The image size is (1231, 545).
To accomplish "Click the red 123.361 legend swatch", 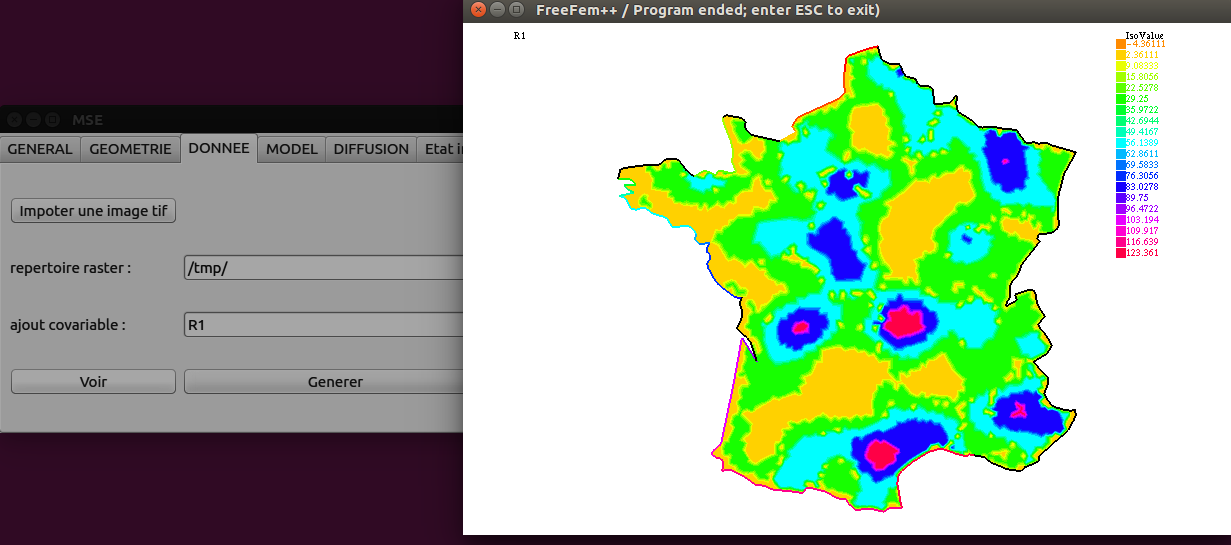I will (x=1120, y=253).
